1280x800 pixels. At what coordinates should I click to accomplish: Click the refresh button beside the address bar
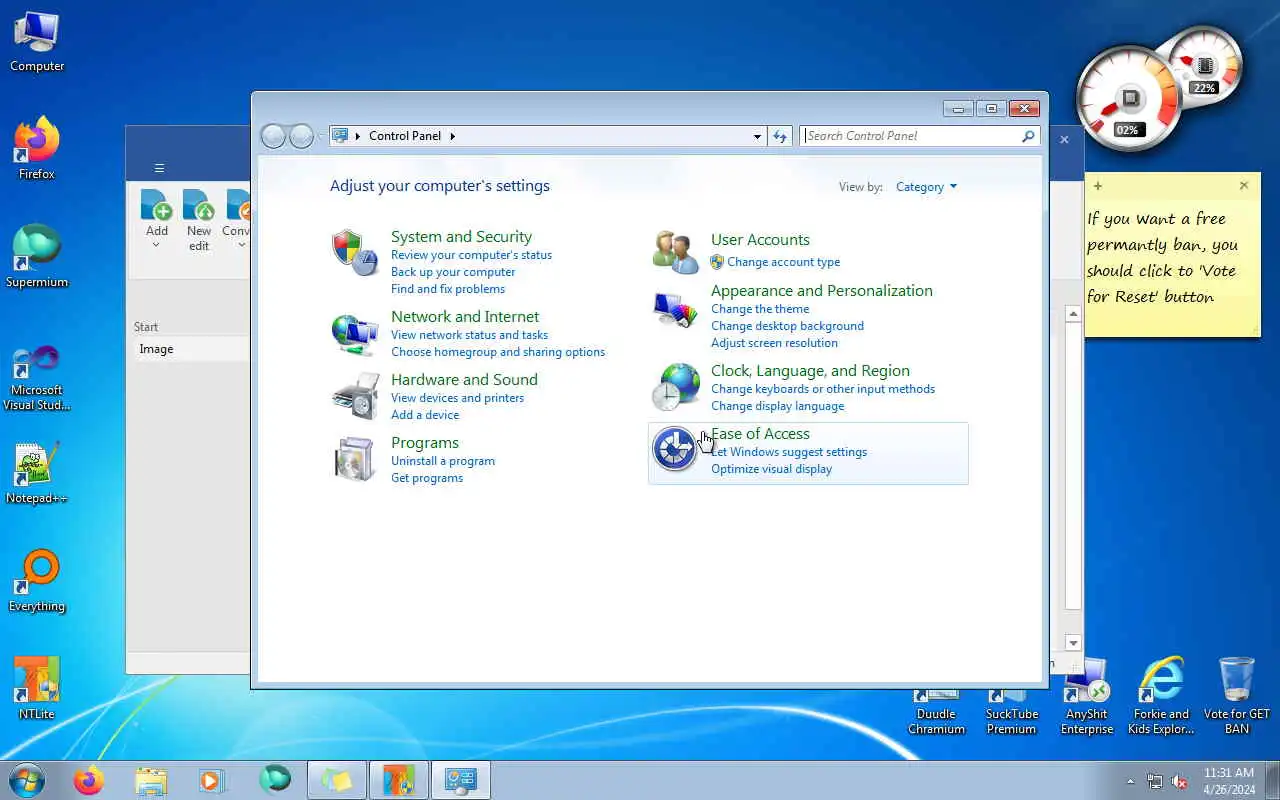780,136
